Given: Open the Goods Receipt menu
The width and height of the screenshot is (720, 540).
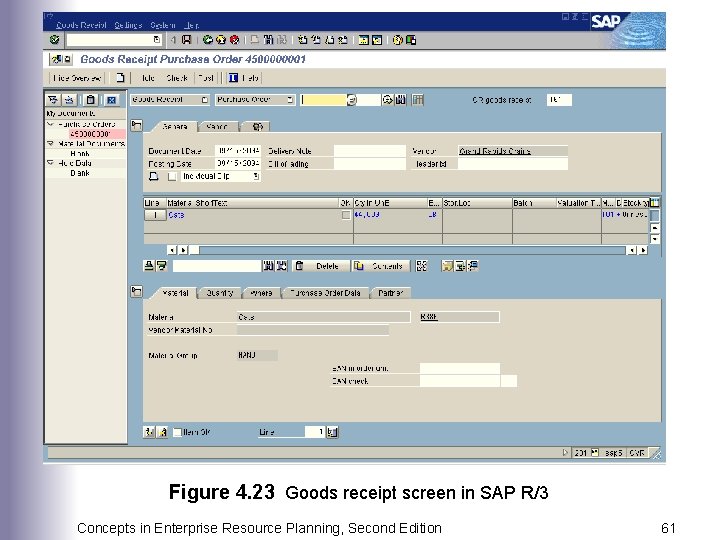Looking at the screenshot, I should pyautogui.click(x=81, y=25).
